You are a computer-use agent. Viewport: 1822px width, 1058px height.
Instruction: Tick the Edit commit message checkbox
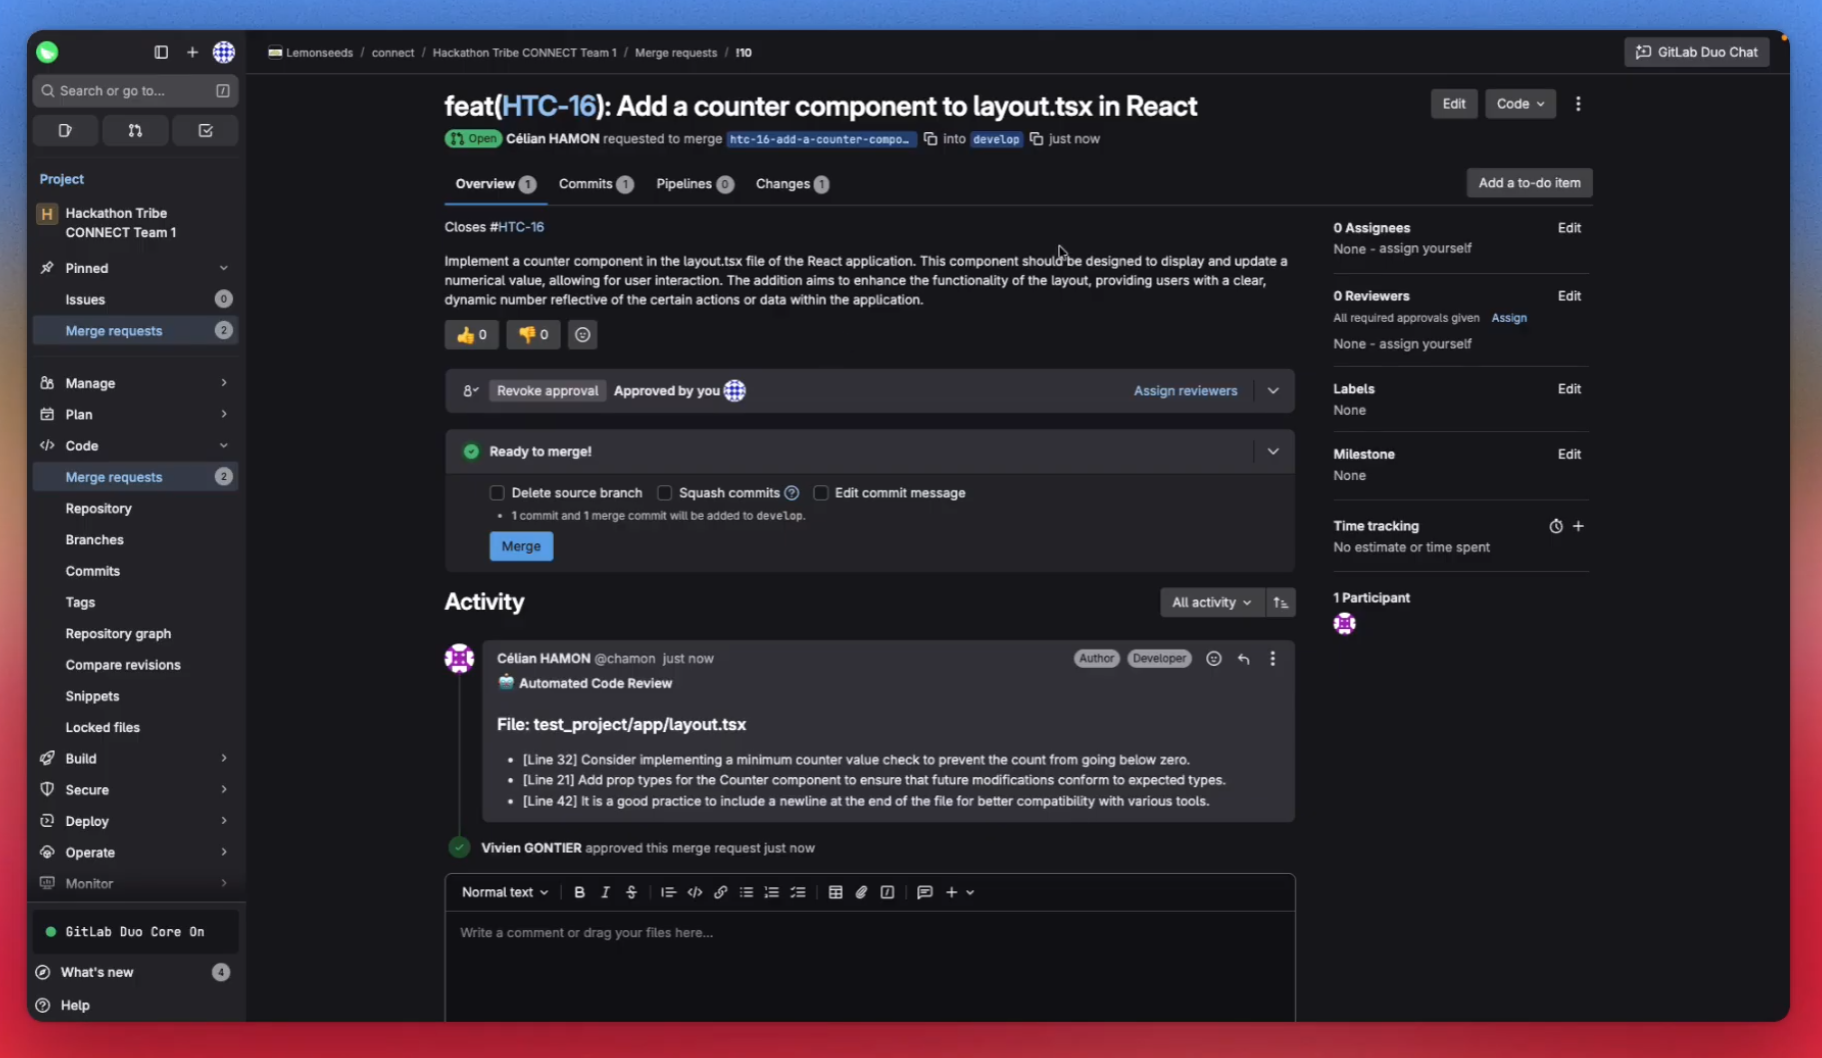click(820, 493)
